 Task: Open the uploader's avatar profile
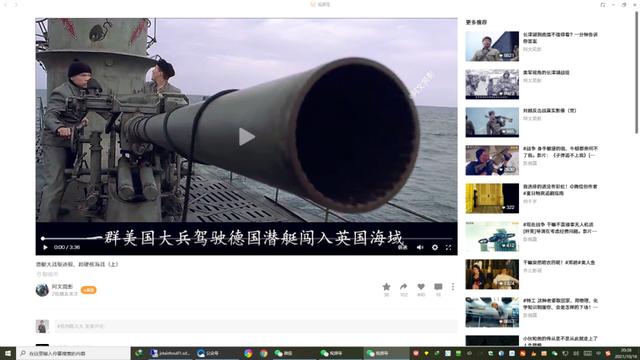tap(42, 289)
